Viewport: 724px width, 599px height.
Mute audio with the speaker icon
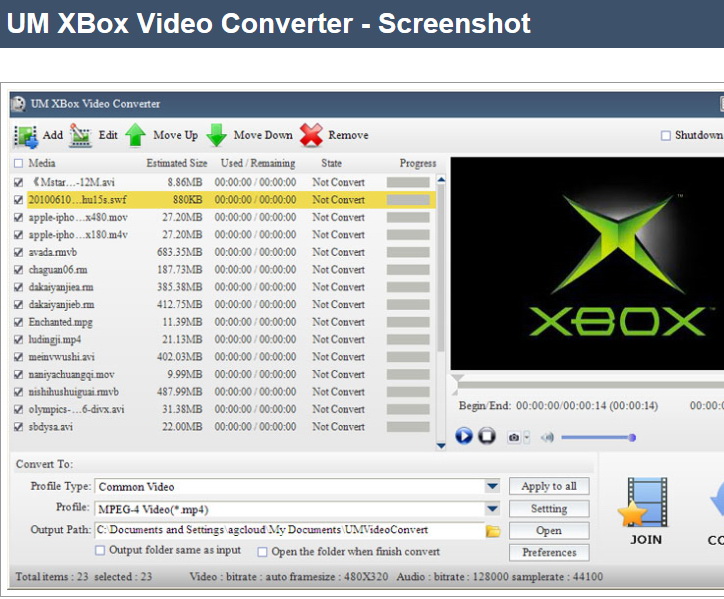(547, 437)
